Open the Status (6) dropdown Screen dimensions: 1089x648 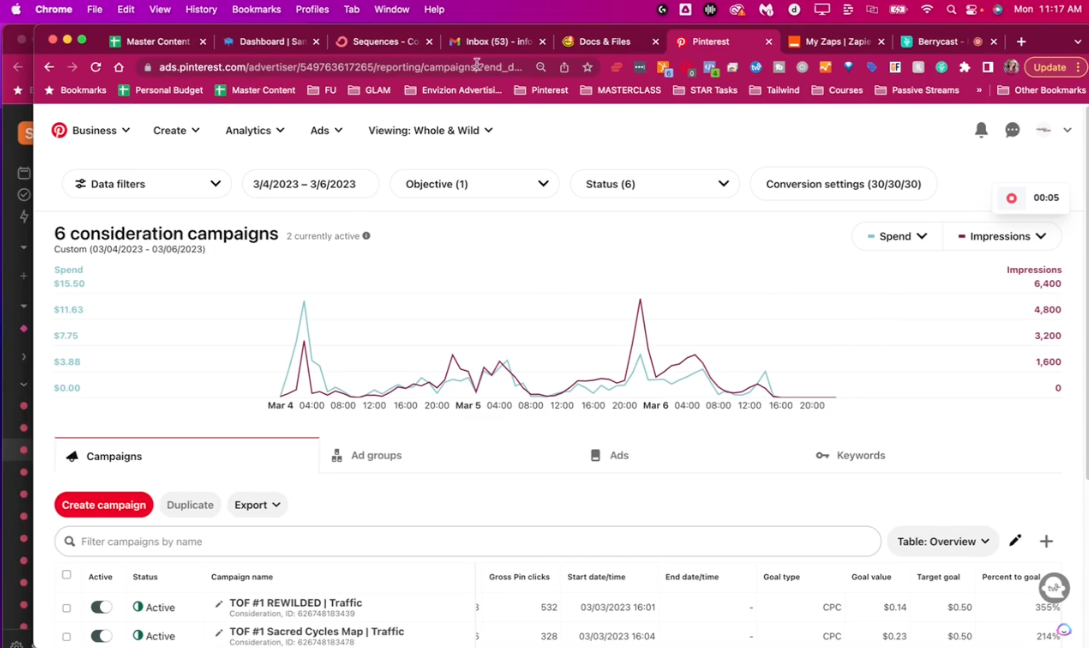[x=655, y=184]
